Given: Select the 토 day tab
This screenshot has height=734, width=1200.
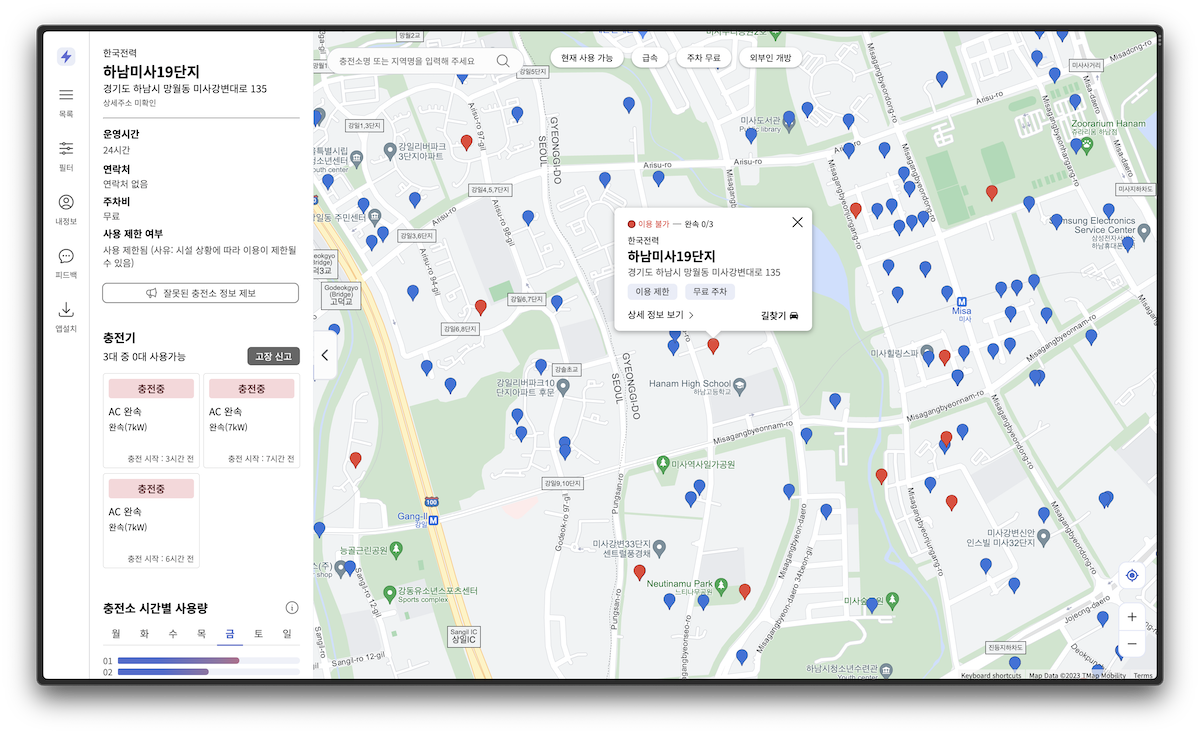Looking at the screenshot, I should click(258, 634).
